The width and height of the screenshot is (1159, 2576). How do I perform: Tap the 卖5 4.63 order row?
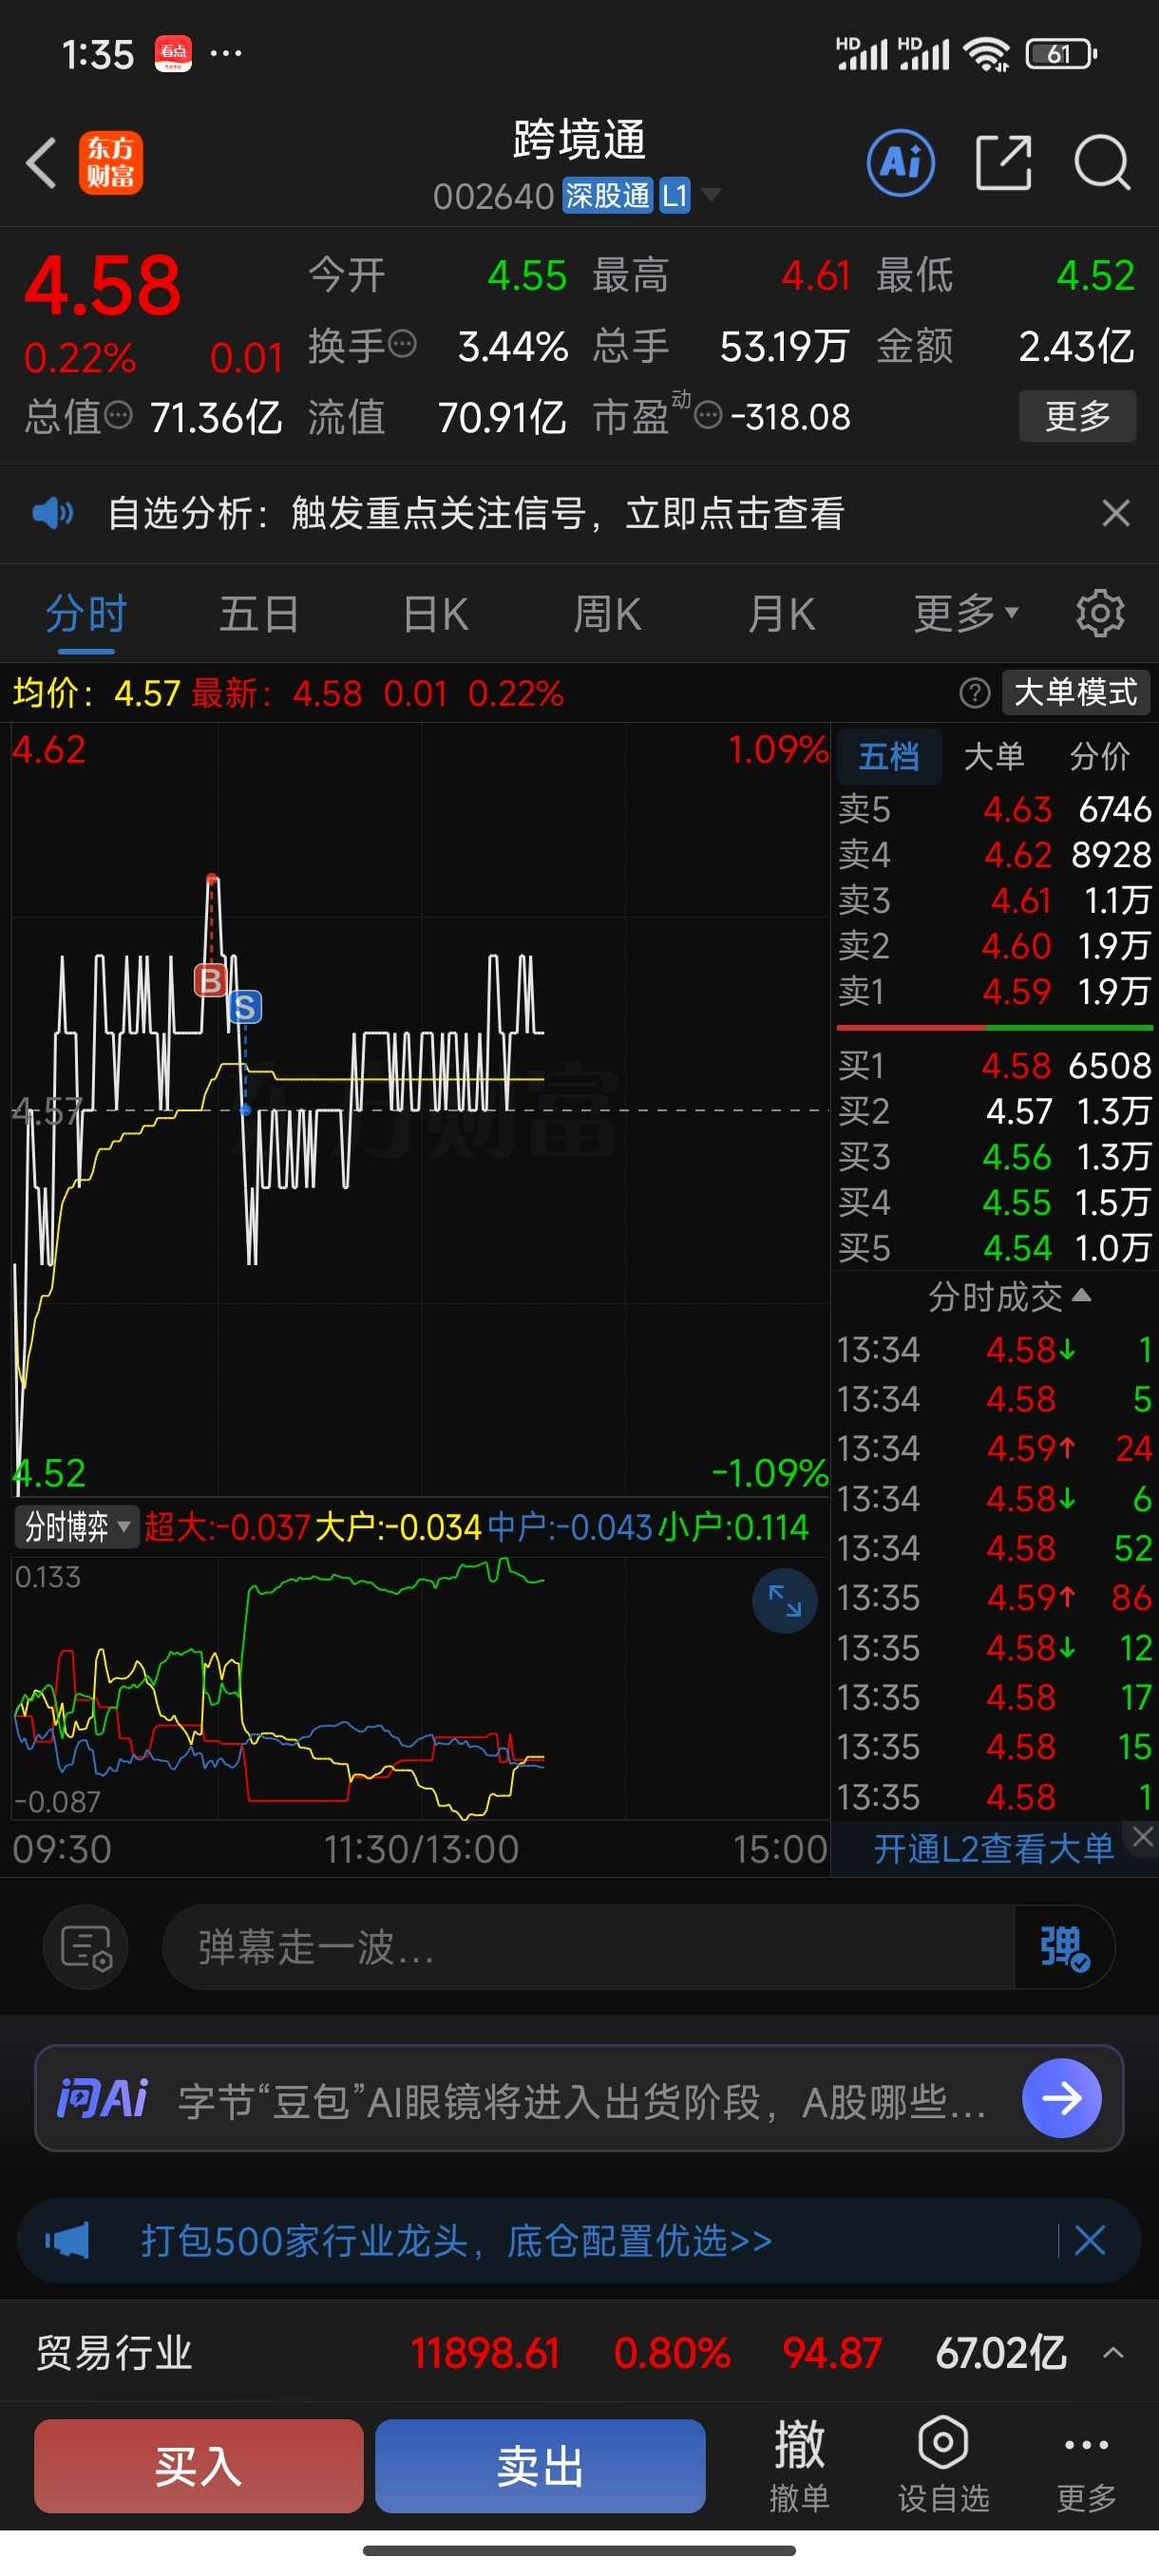994,809
